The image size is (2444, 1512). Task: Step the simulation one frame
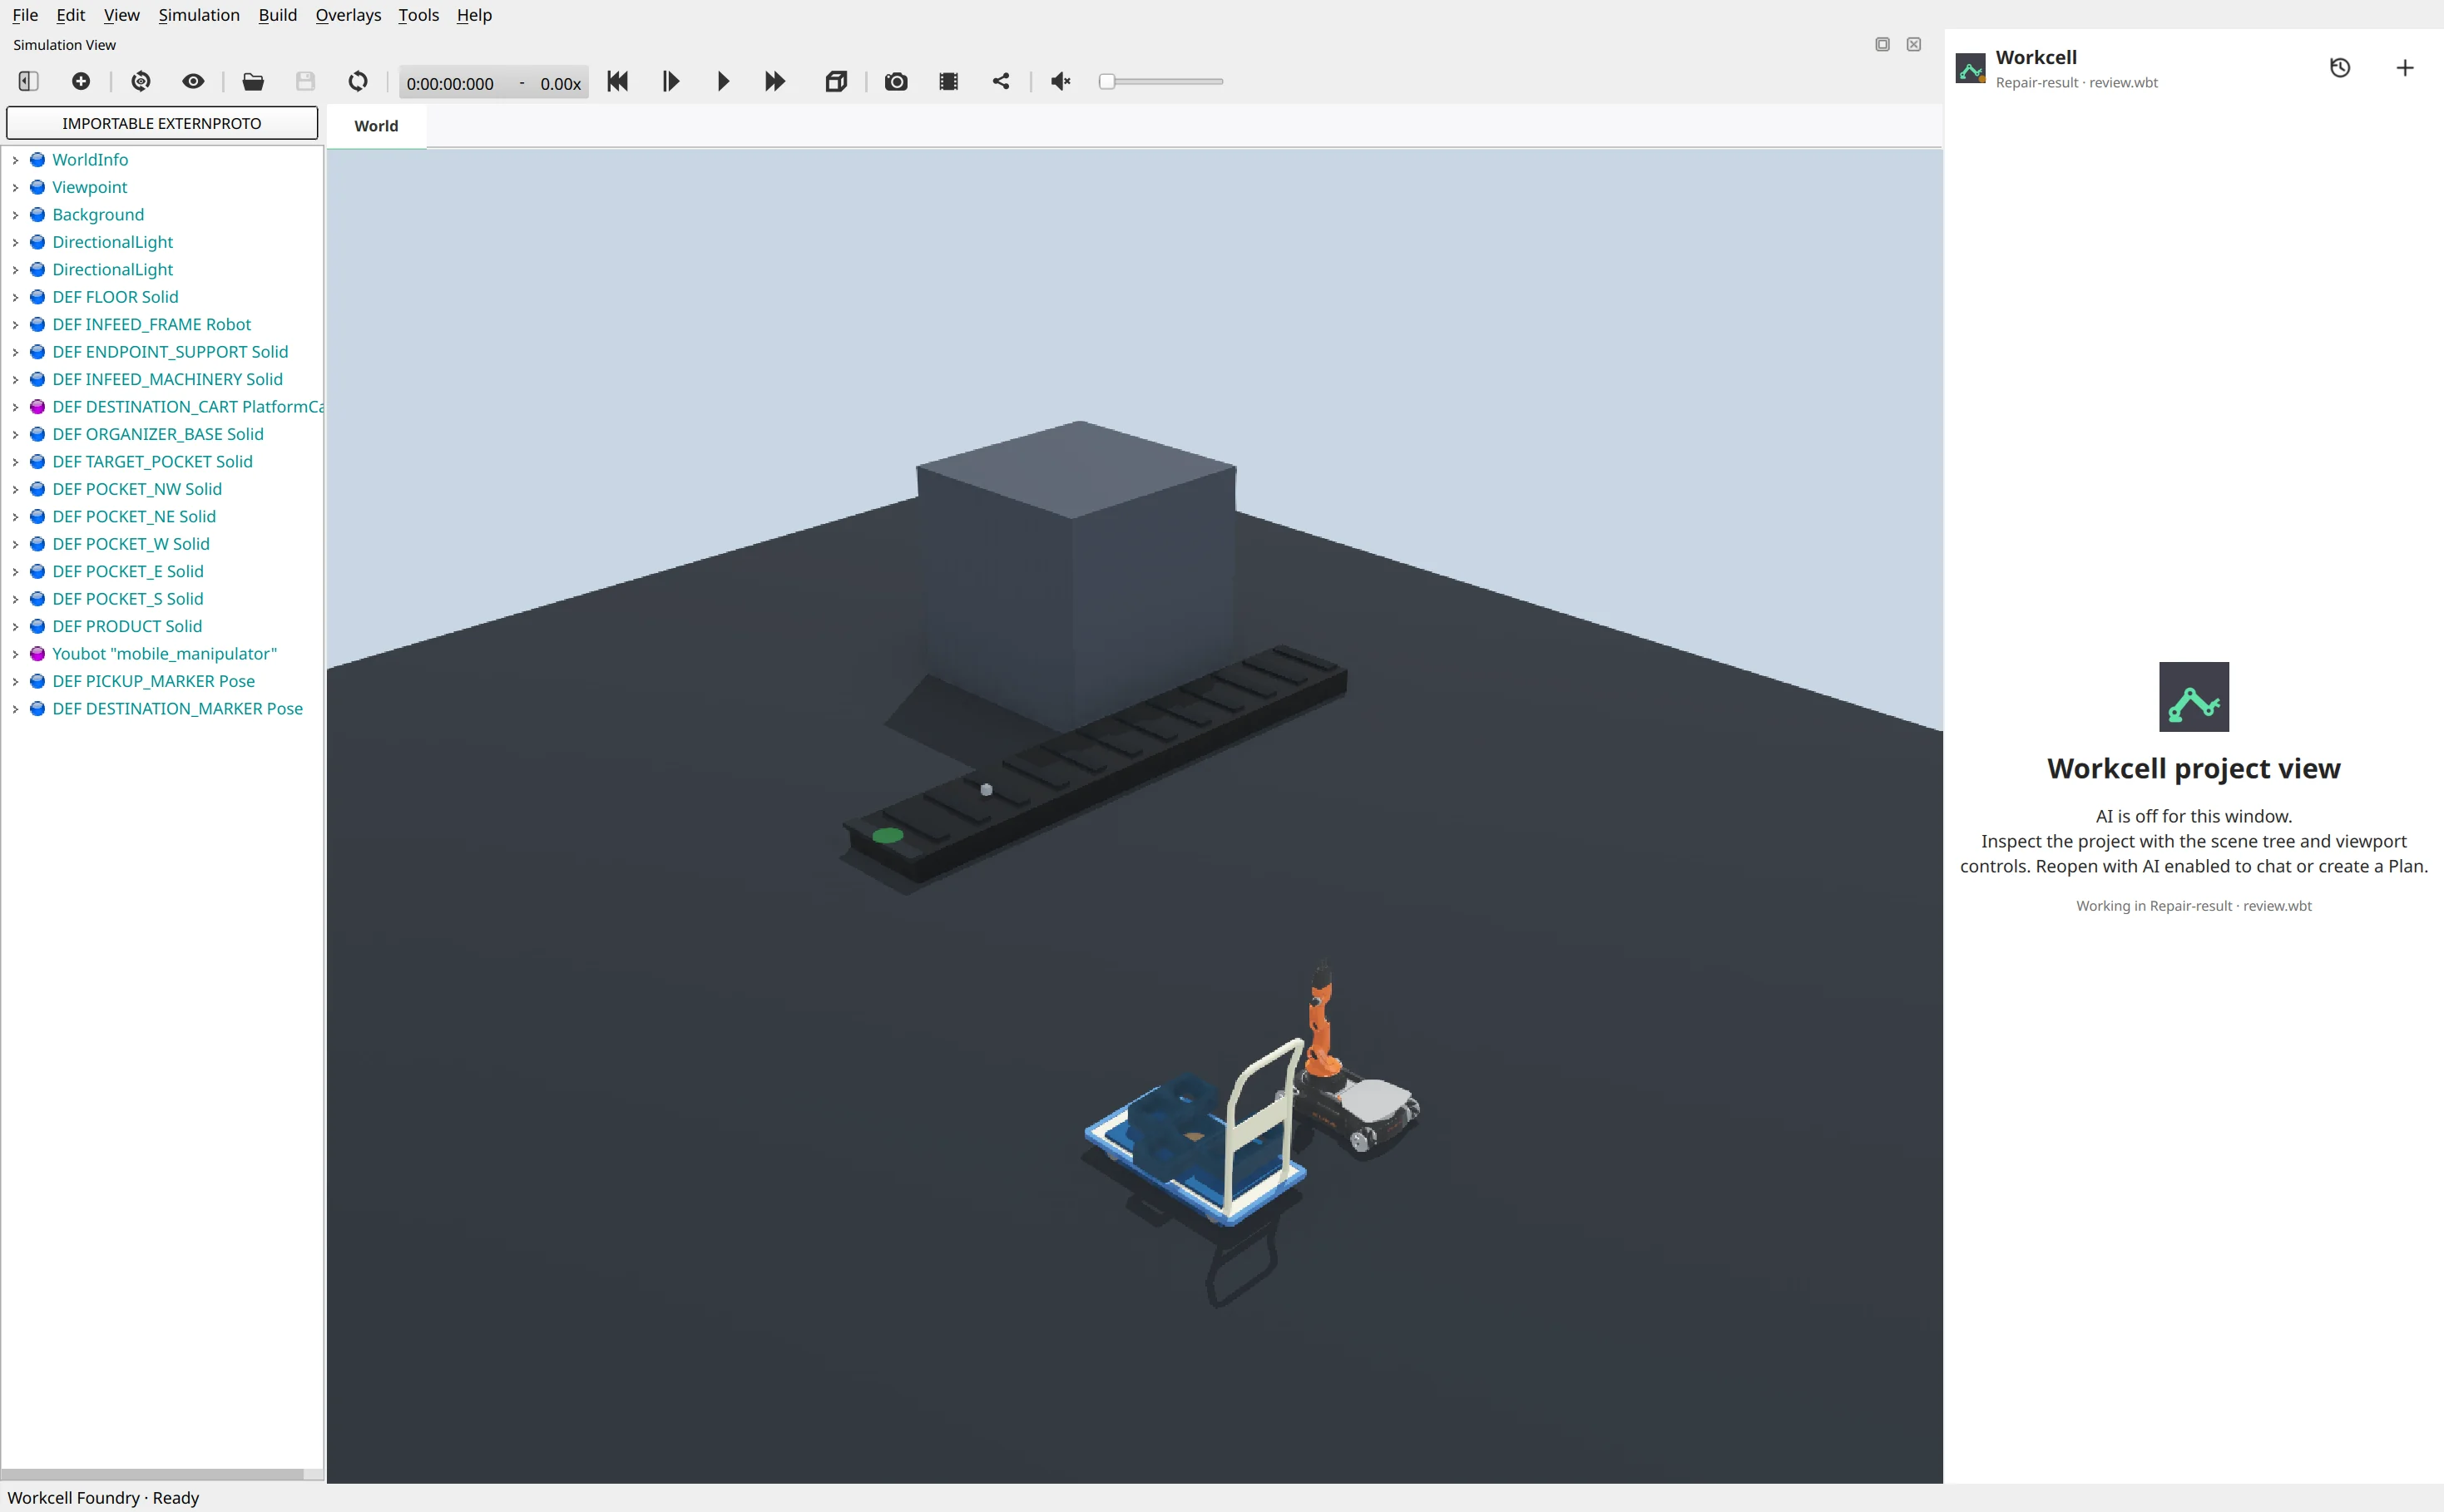pyautogui.click(x=671, y=82)
